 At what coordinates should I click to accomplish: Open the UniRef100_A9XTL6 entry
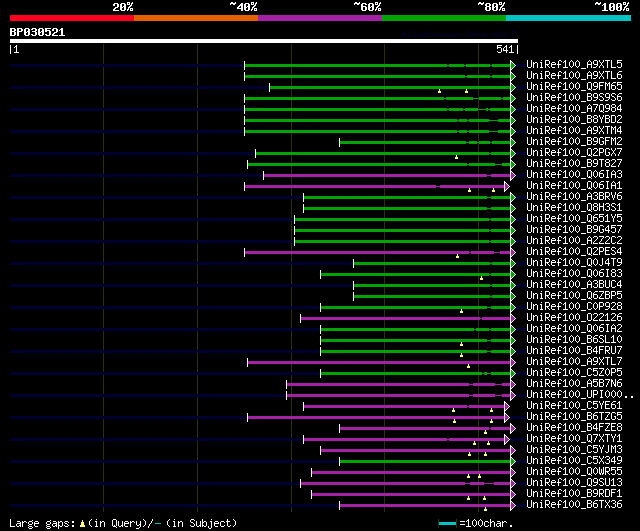tap(574, 76)
